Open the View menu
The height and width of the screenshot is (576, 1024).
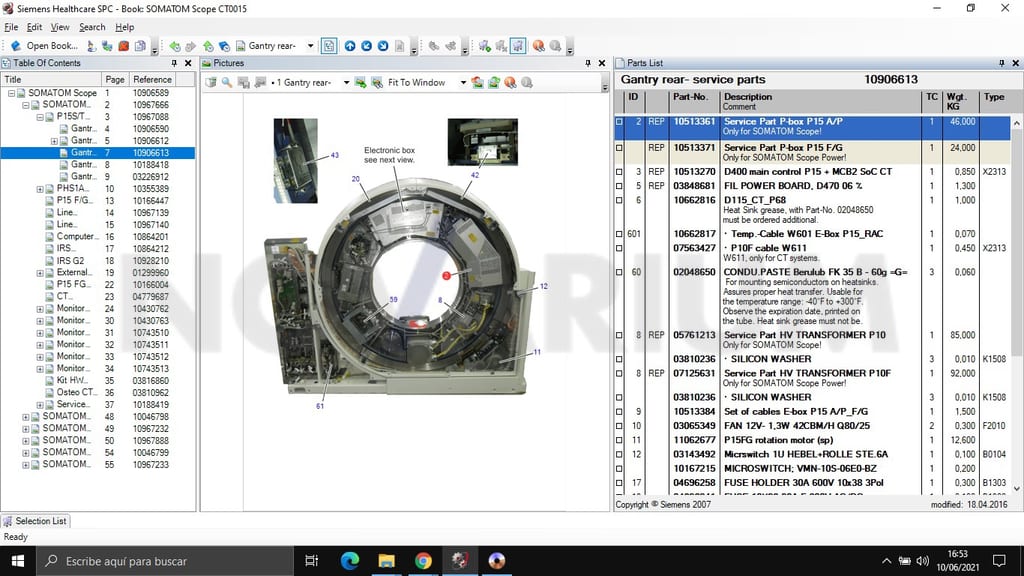pyautogui.click(x=60, y=27)
